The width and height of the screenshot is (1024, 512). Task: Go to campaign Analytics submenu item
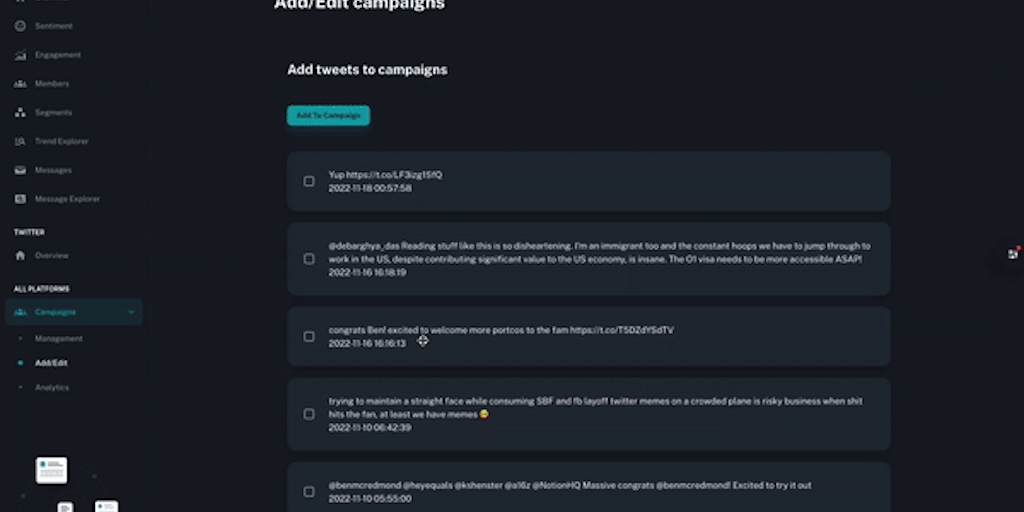click(x=52, y=387)
